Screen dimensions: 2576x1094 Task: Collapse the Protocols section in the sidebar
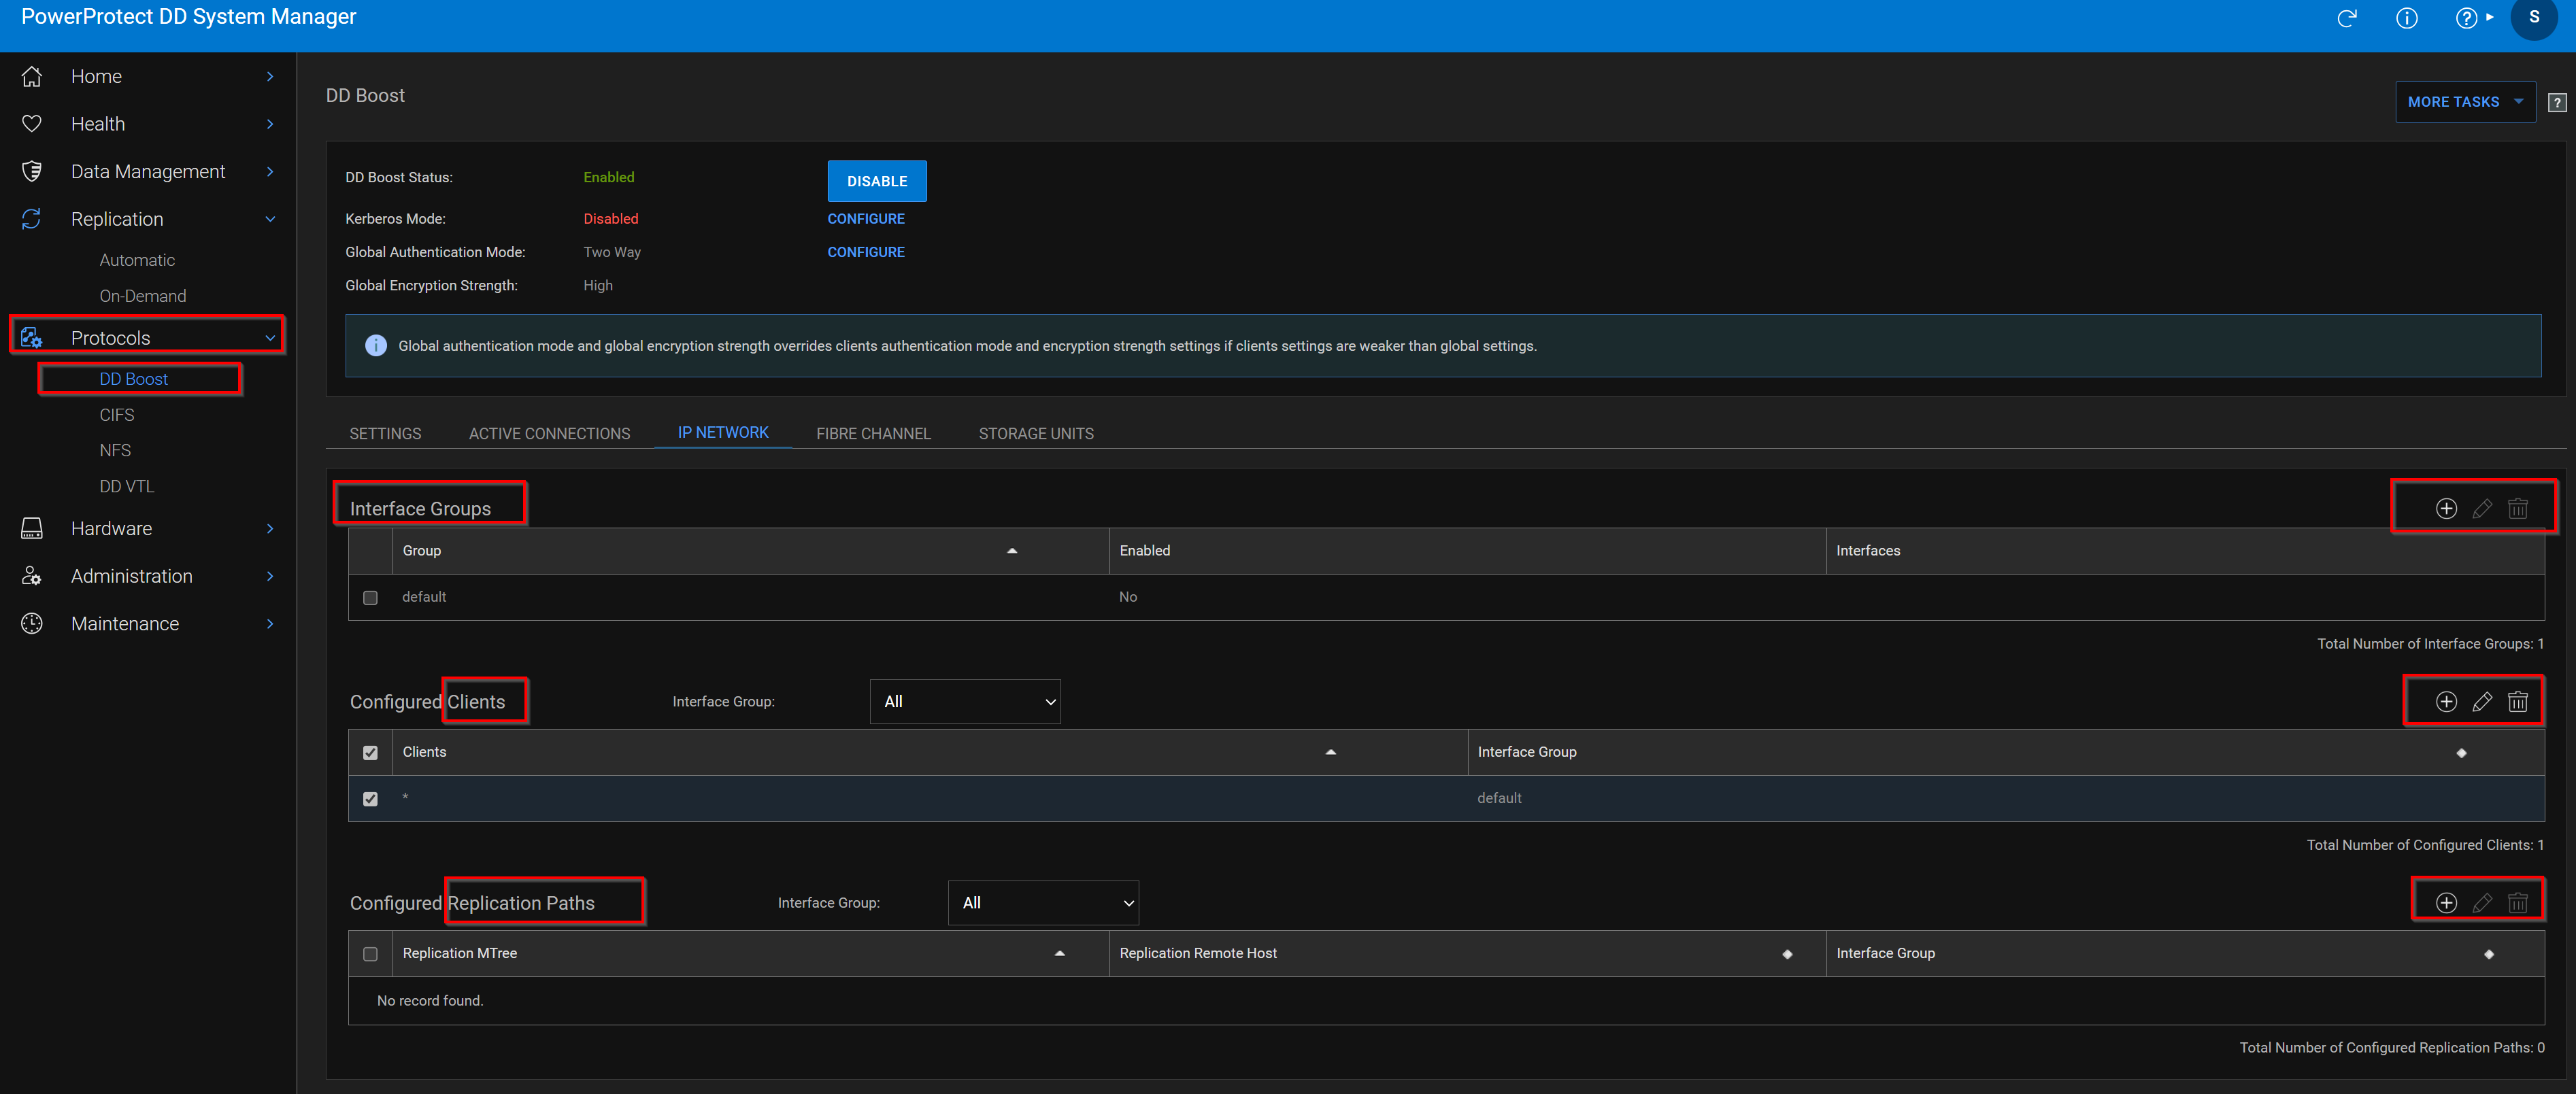(x=269, y=337)
